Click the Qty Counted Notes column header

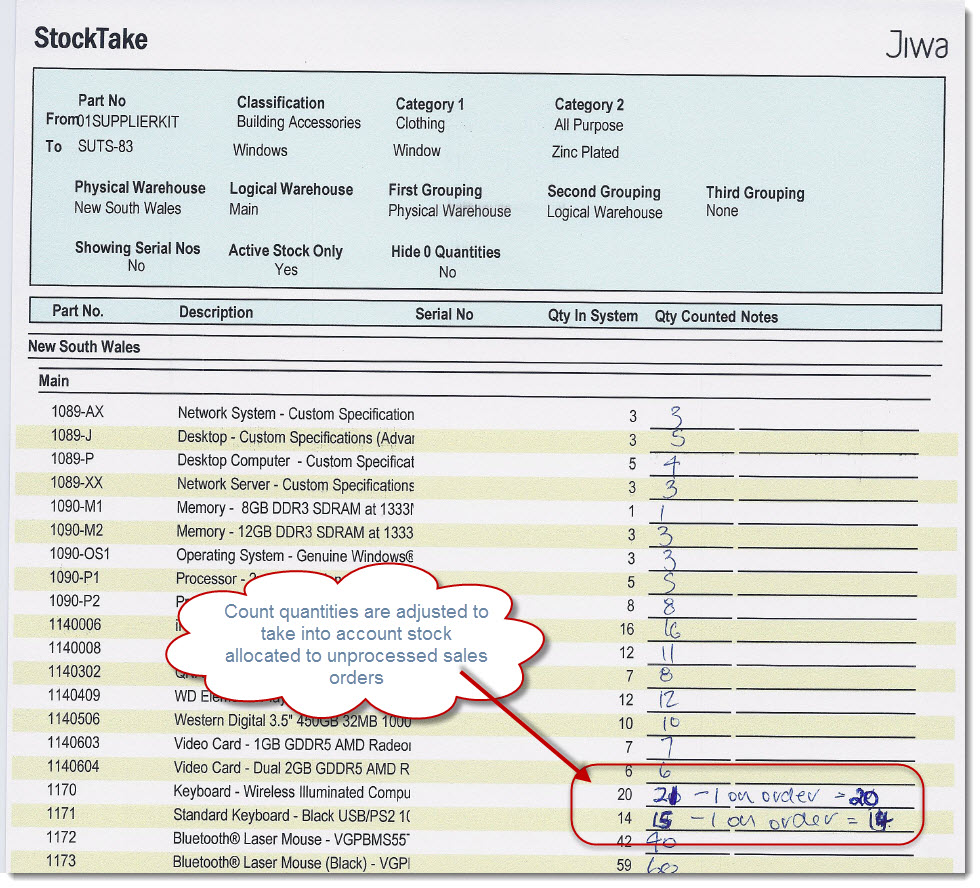point(716,317)
